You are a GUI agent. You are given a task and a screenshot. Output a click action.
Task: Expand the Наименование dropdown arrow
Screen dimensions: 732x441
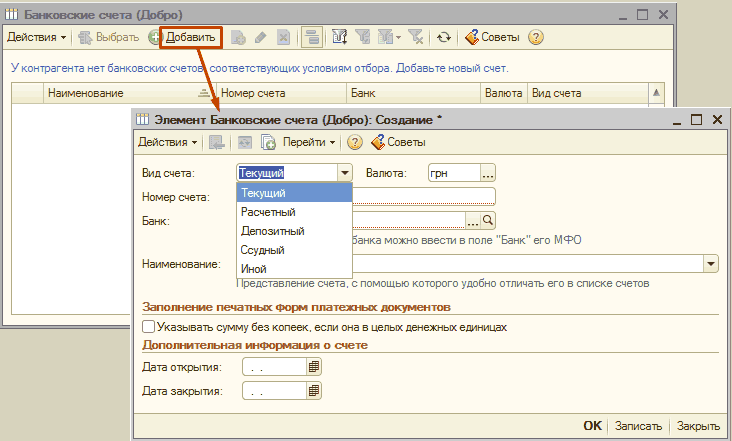click(711, 263)
